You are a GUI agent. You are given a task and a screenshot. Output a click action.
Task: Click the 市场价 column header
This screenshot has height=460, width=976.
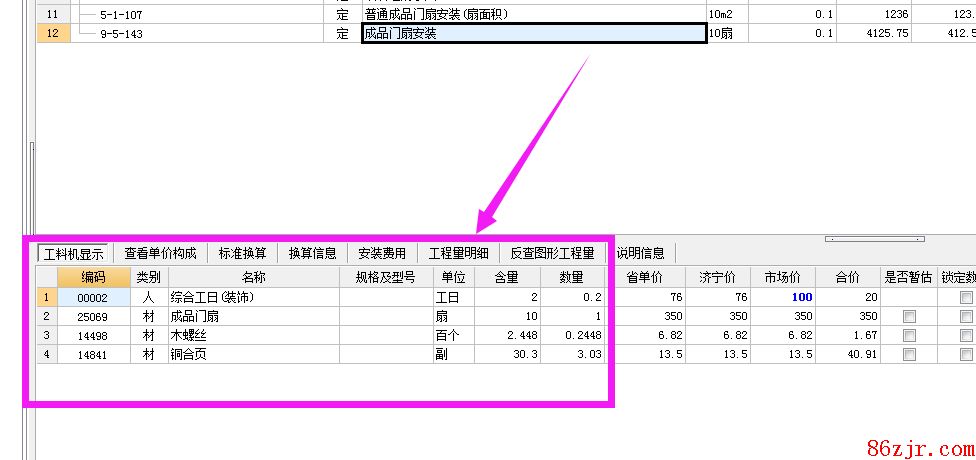point(783,277)
